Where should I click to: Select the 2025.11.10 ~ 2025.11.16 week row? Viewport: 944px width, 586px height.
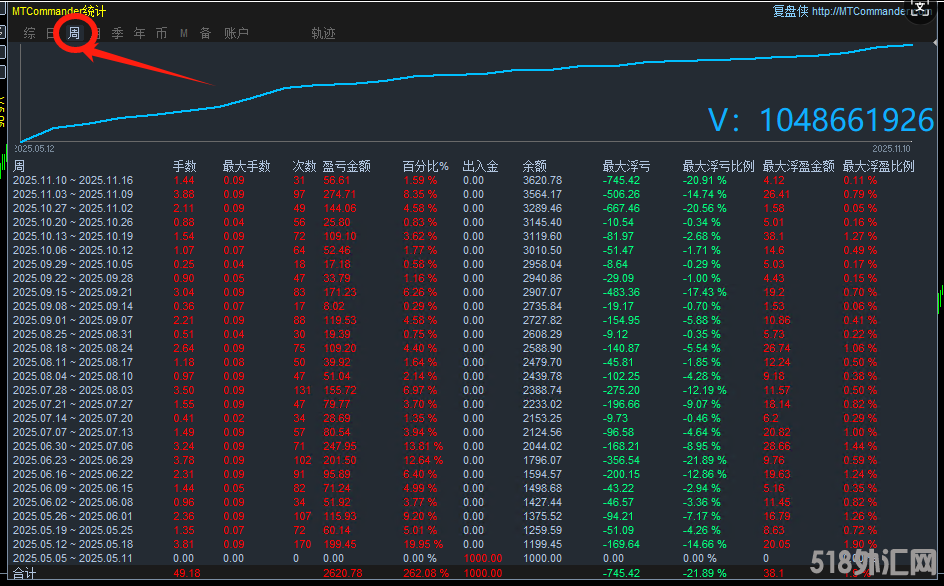[73, 181]
